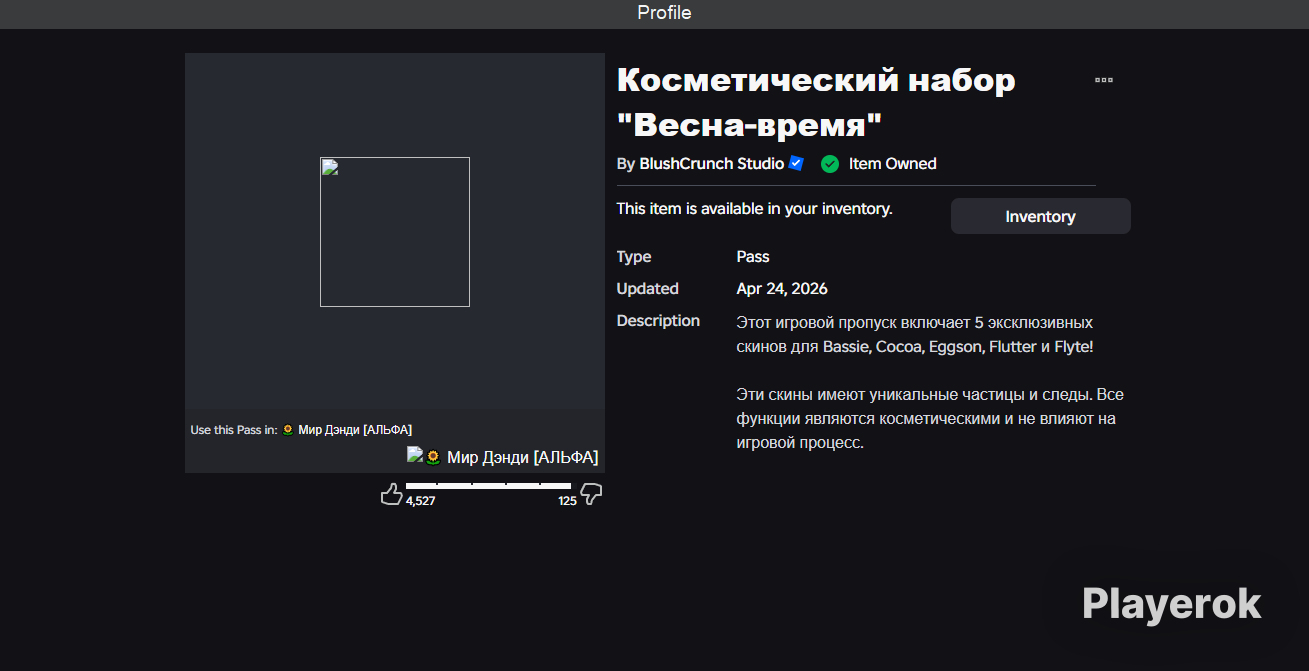The height and width of the screenshot is (671, 1309).
Task: Click the broken game icon beside Мир Дэнди
Action: (x=415, y=455)
